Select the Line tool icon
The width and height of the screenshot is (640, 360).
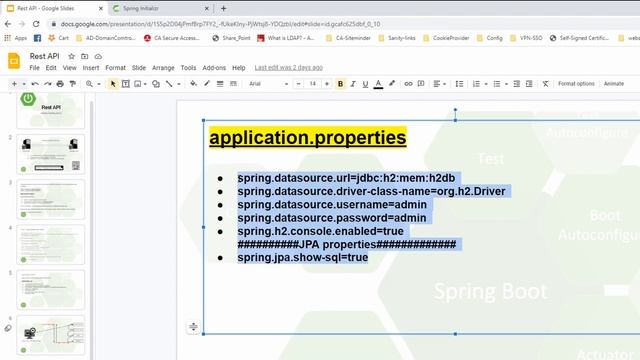(169, 84)
